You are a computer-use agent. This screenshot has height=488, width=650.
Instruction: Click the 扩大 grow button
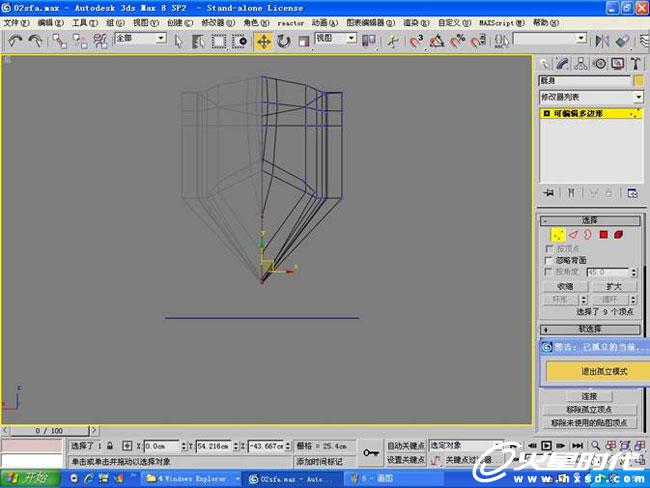click(x=614, y=286)
